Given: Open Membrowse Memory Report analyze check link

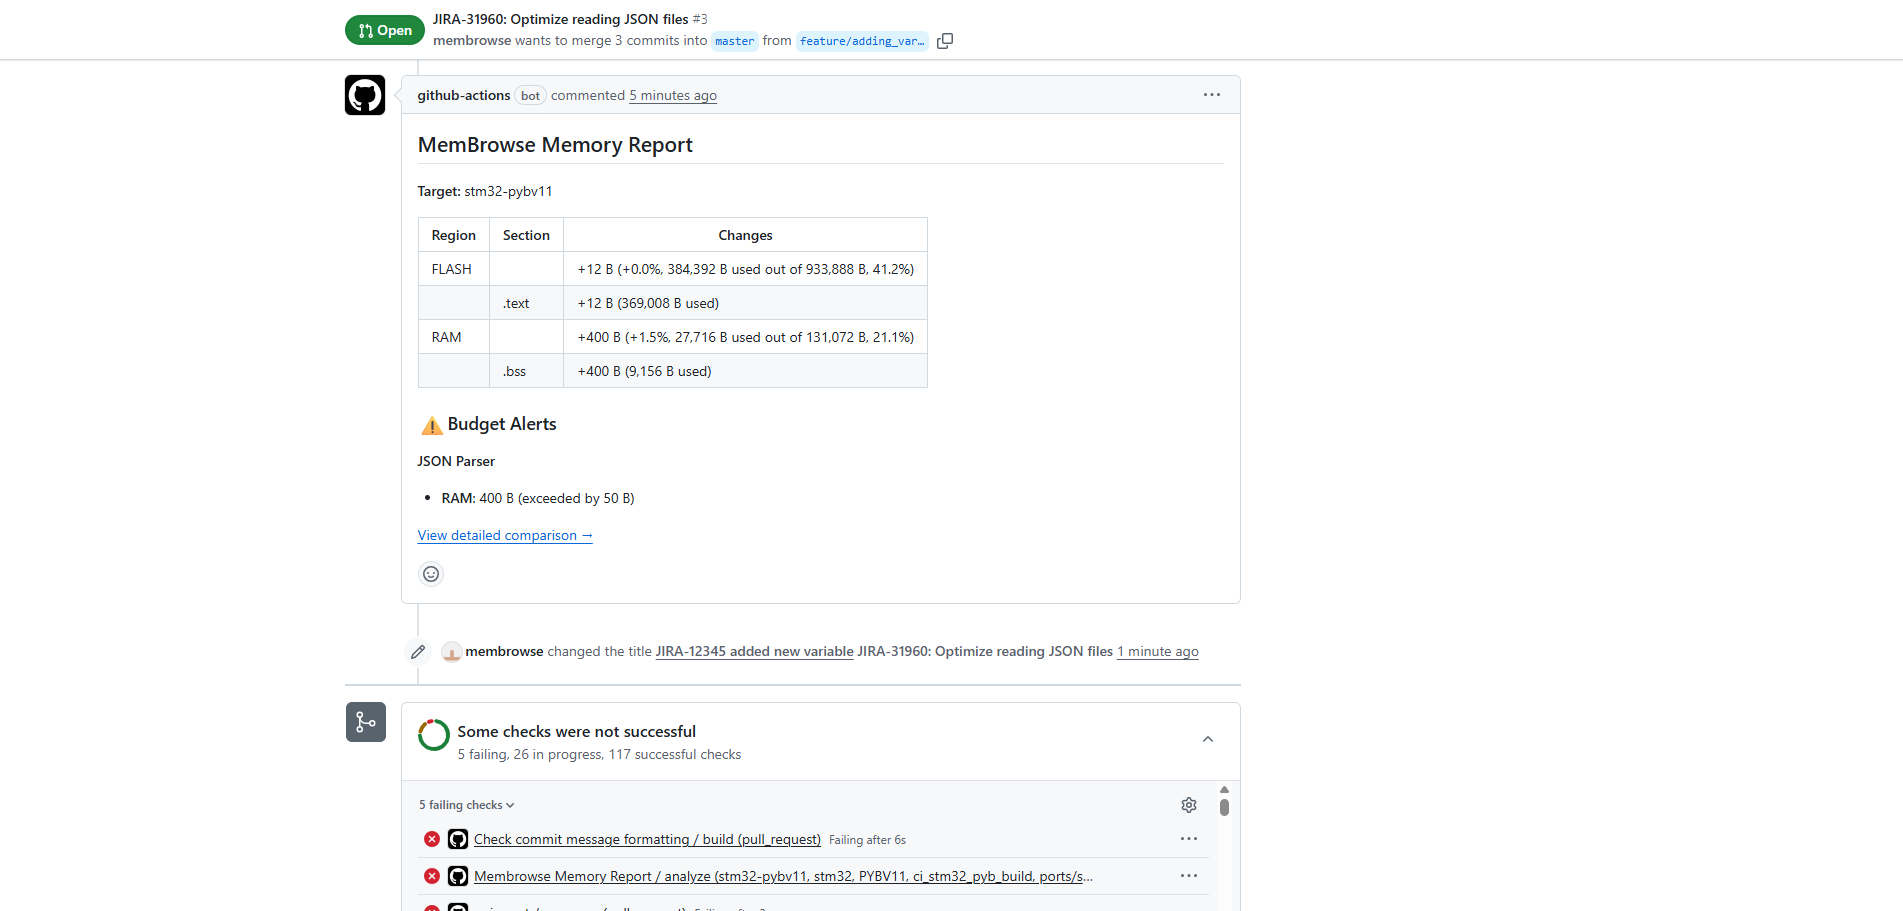Looking at the screenshot, I should tap(783, 876).
